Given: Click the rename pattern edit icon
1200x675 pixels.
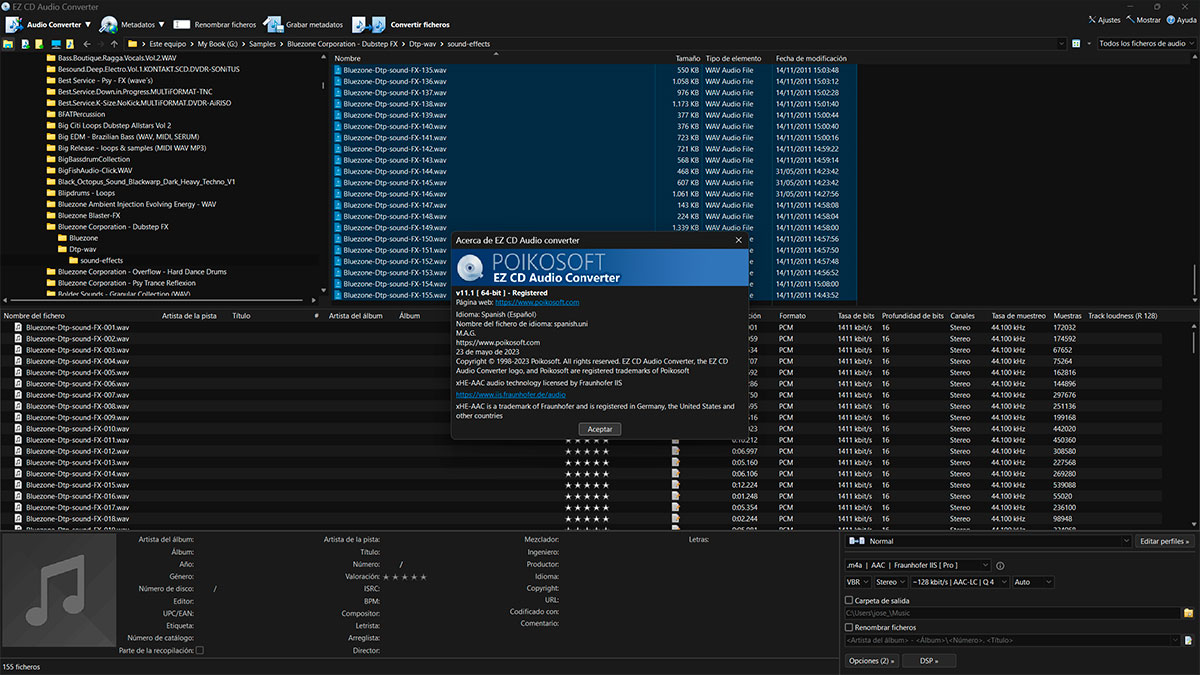Looking at the screenshot, I should click(x=1188, y=640).
